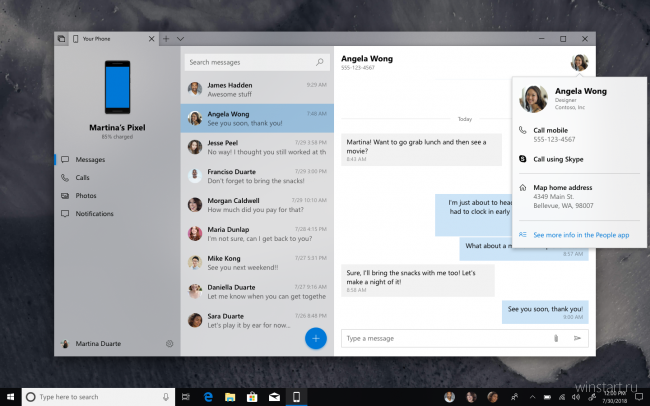Click the People app card icon

click(523, 235)
